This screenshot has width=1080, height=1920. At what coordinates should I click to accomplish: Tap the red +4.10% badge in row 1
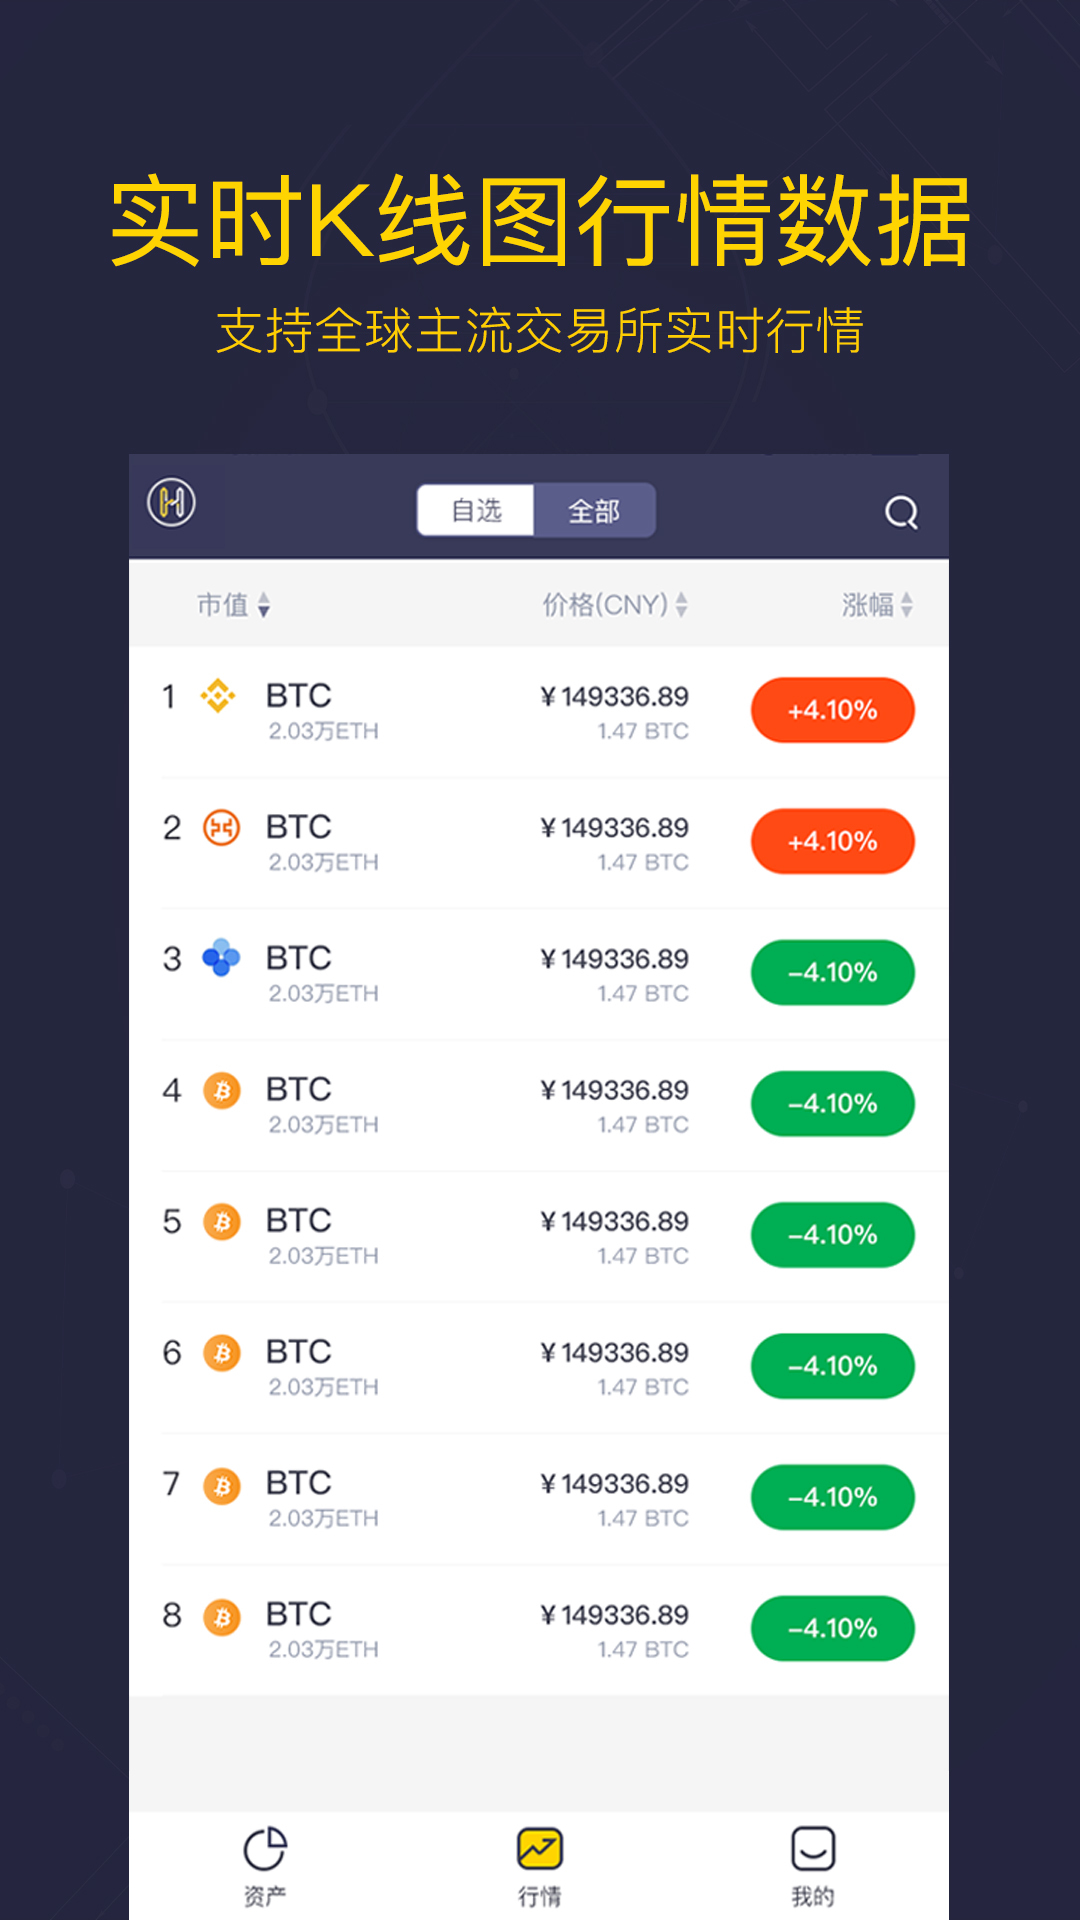click(x=832, y=711)
